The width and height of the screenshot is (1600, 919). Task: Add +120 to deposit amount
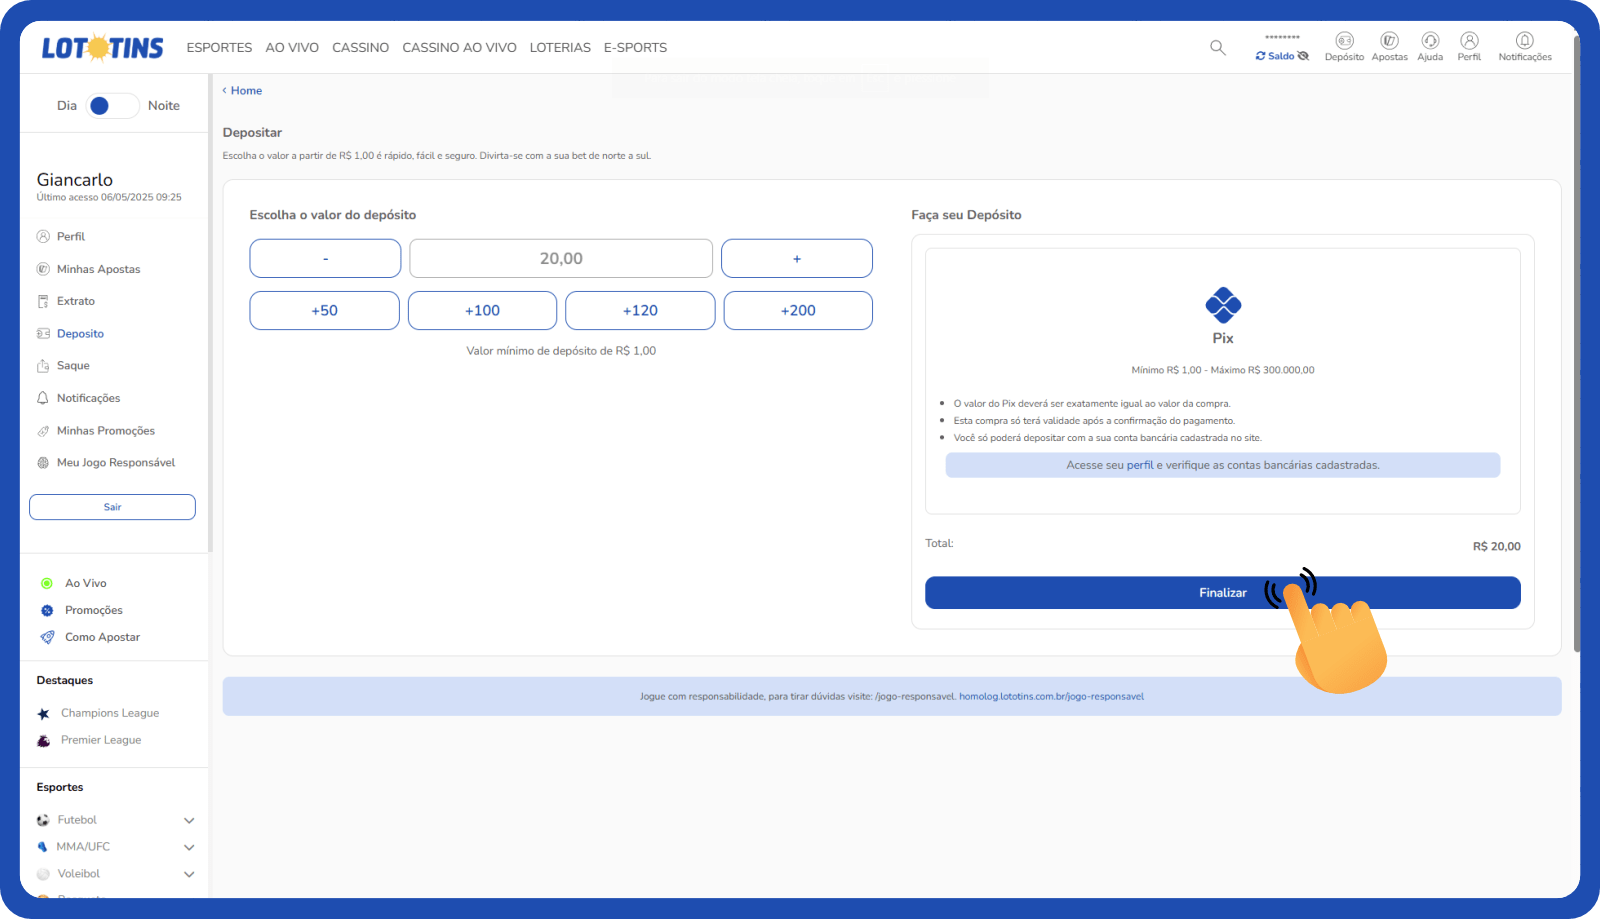640,310
